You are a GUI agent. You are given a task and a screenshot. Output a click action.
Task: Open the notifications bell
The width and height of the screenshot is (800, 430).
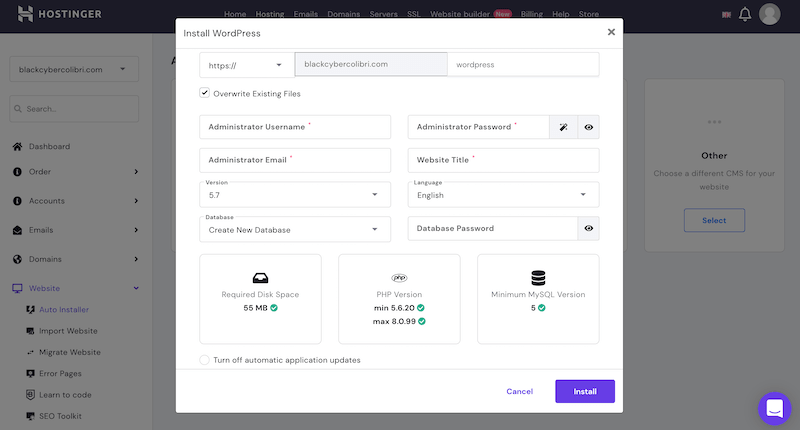tap(745, 14)
